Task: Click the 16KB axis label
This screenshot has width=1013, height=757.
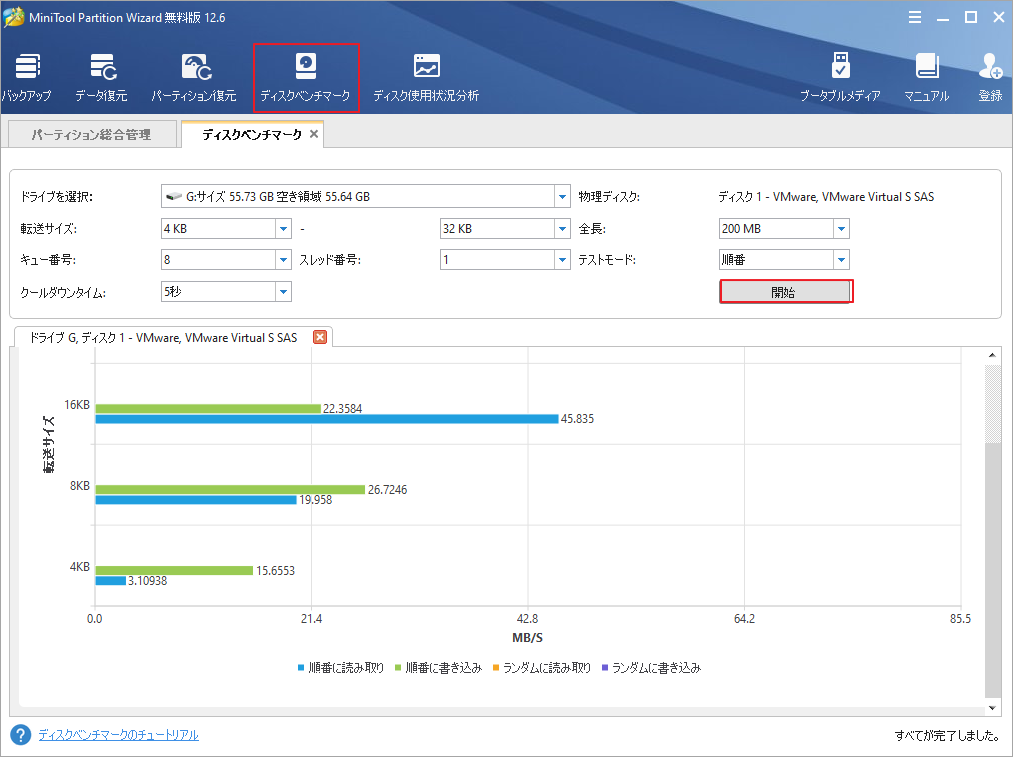Action: (x=77, y=405)
